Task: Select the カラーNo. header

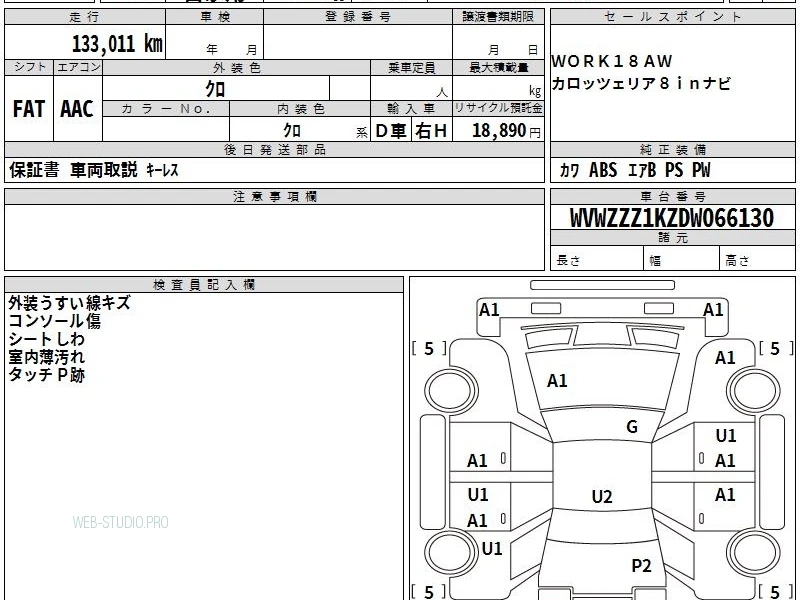Action: (166, 108)
